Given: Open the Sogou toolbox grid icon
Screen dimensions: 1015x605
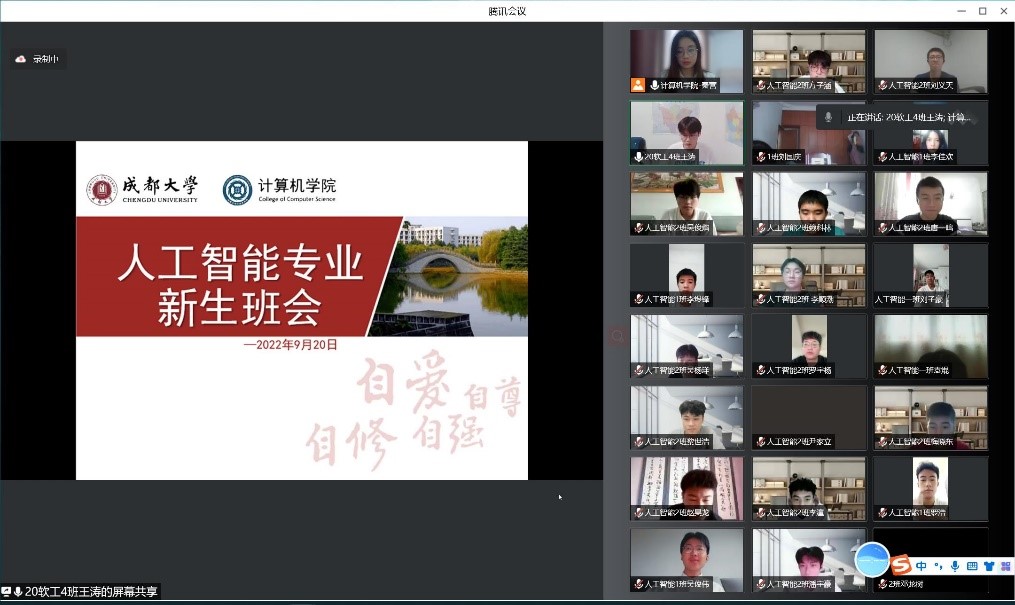Looking at the screenshot, I should coord(1005,566).
